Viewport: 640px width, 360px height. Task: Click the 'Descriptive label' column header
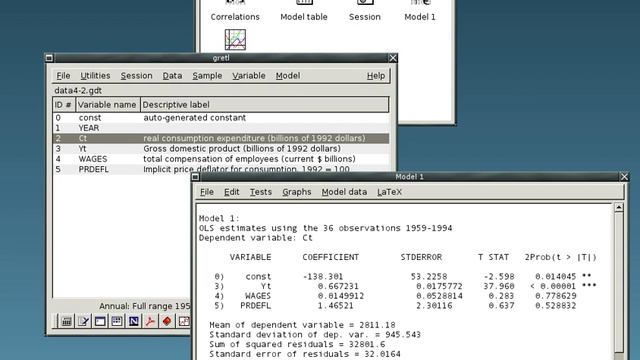coord(264,104)
